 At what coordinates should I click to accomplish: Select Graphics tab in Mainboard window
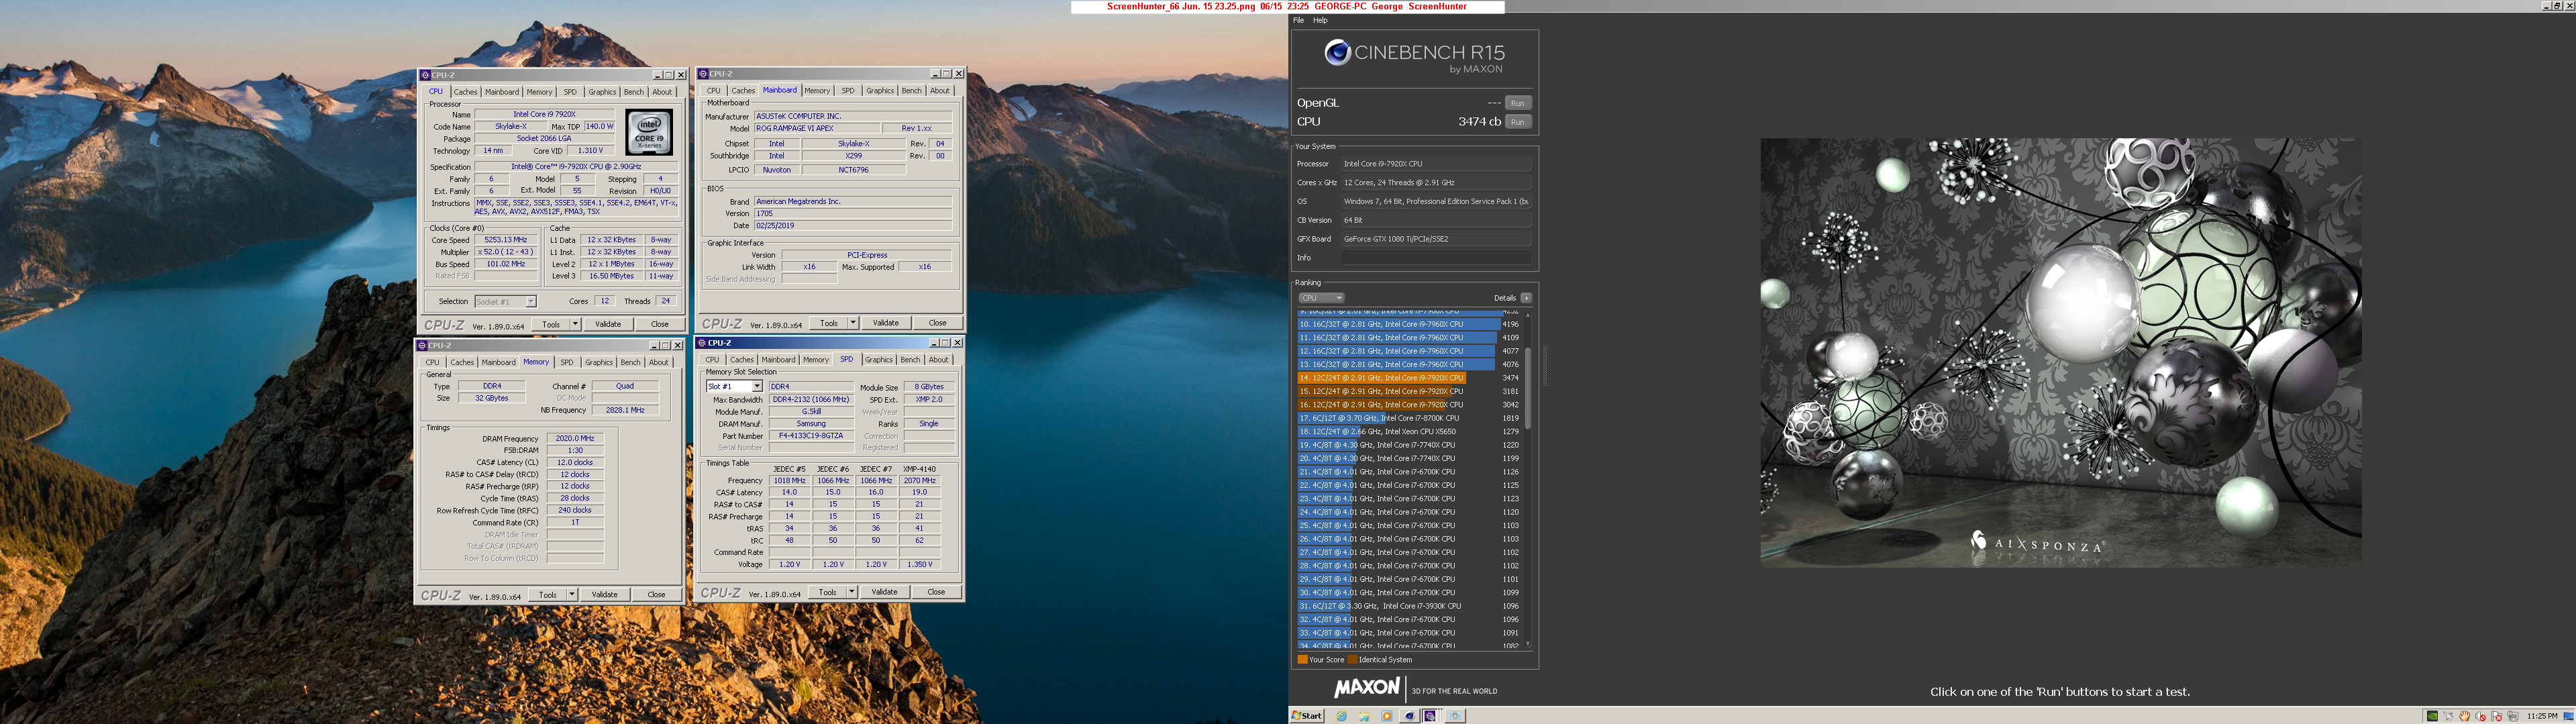[880, 91]
